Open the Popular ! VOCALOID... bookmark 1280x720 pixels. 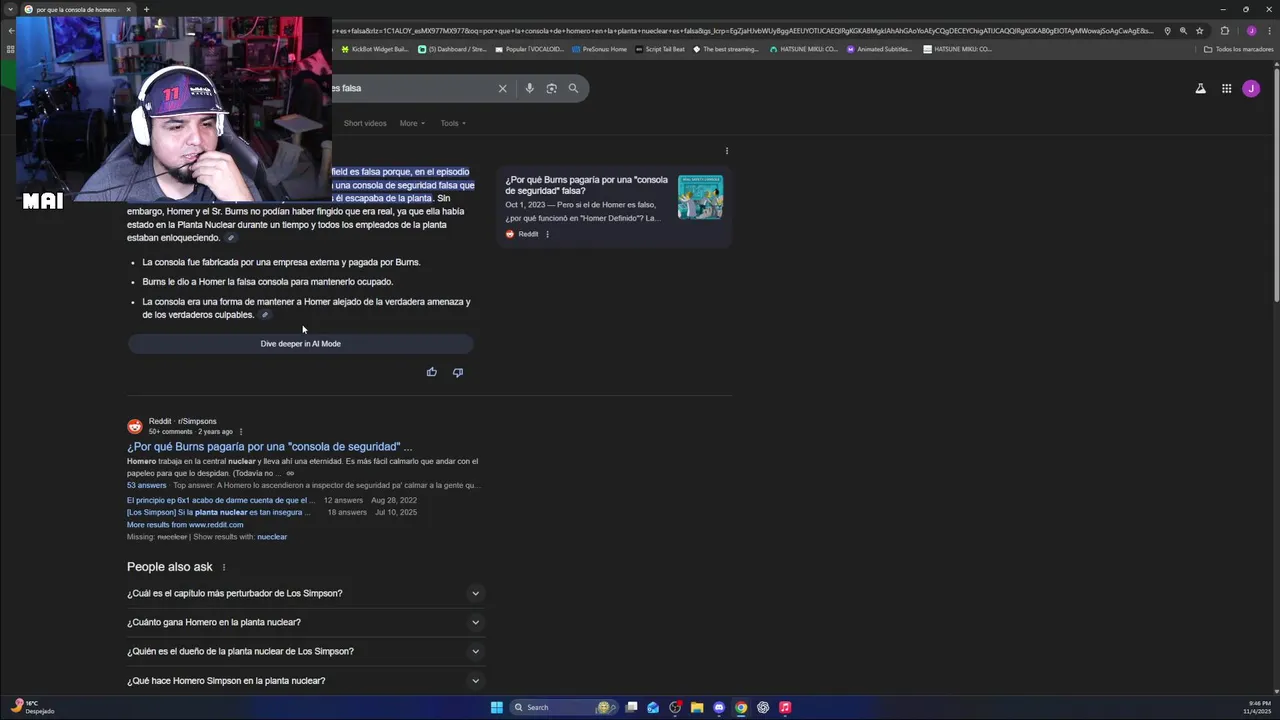coord(529,49)
